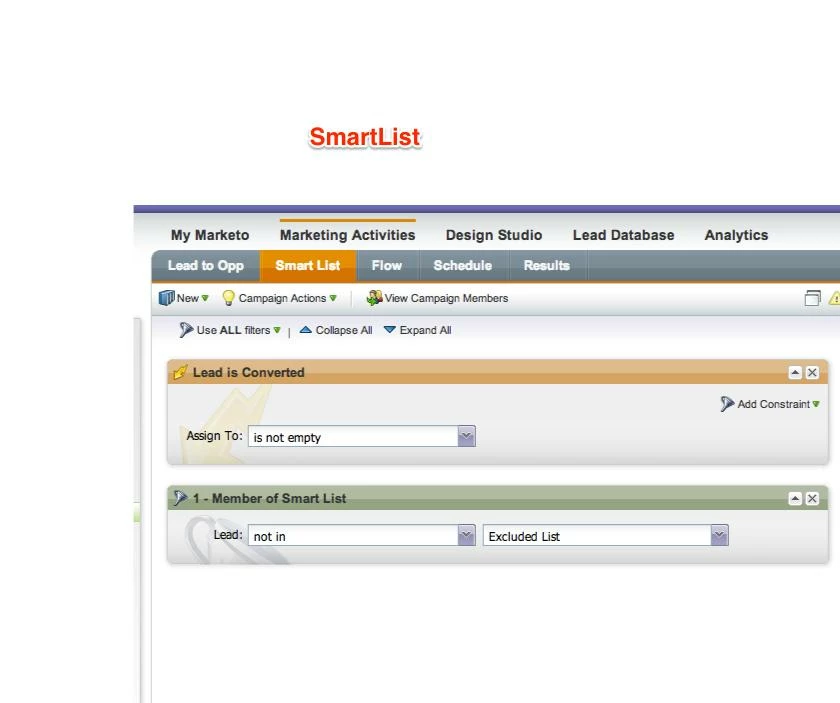
Task: Switch to Marketing Activities tab
Action: tap(347, 235)
